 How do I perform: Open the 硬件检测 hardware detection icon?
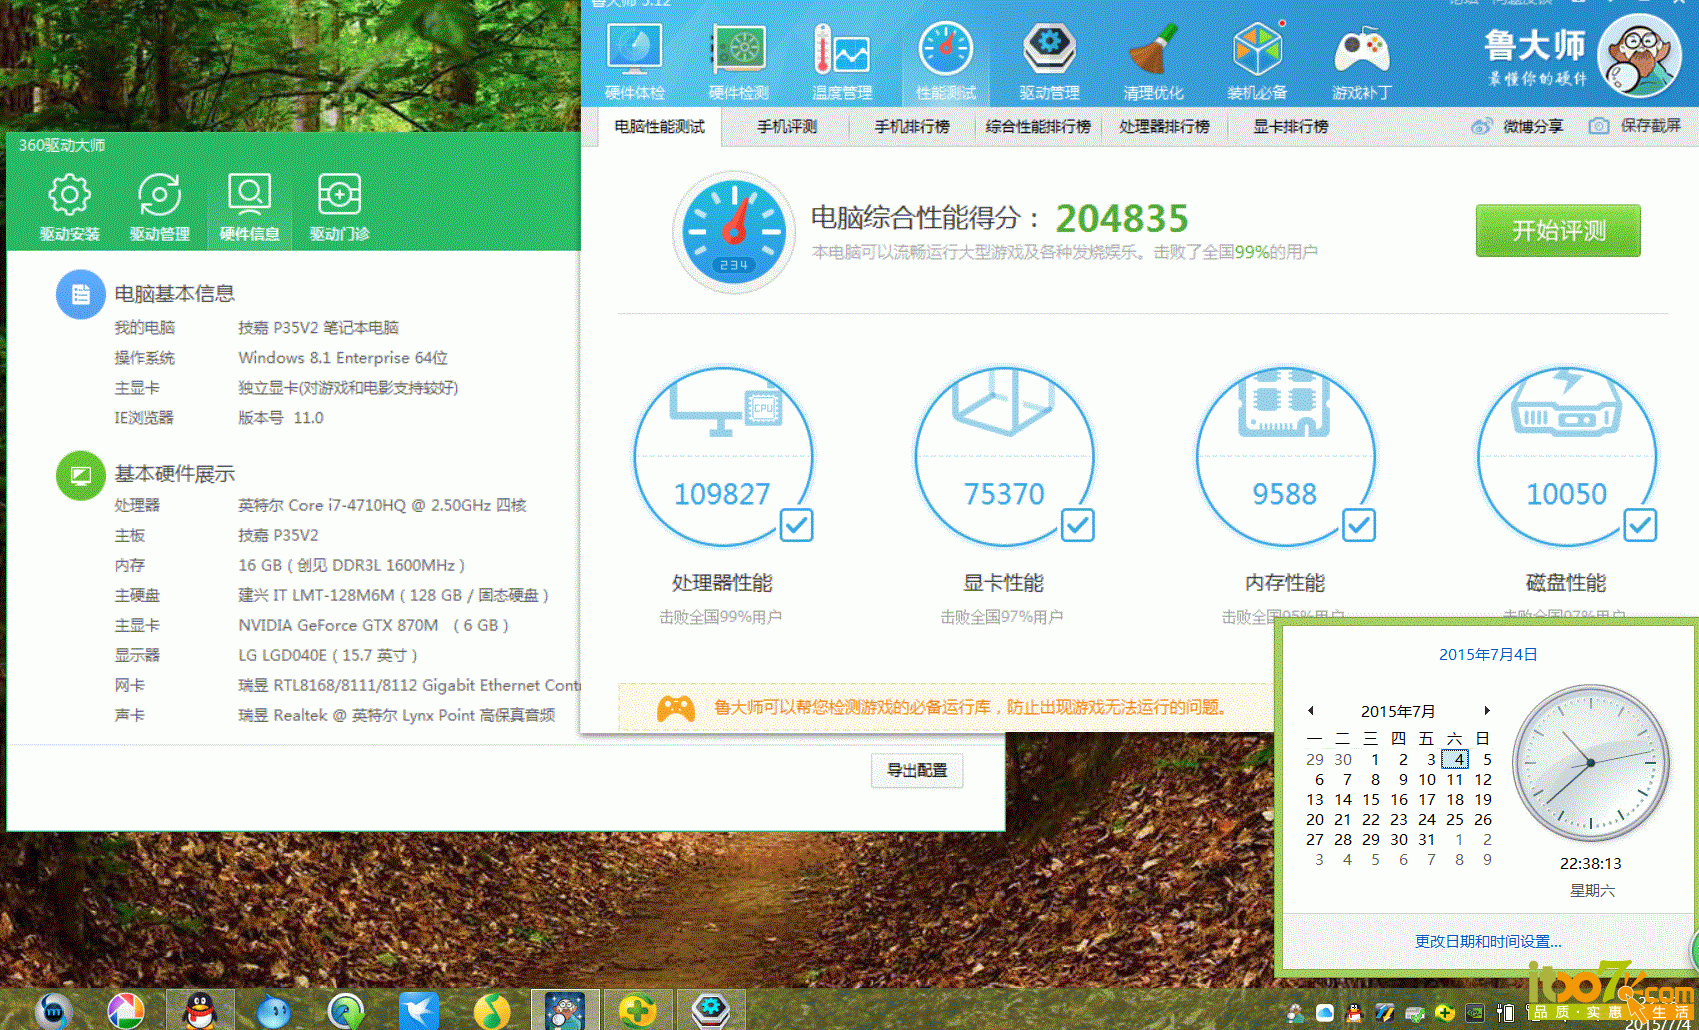point(738,60)
